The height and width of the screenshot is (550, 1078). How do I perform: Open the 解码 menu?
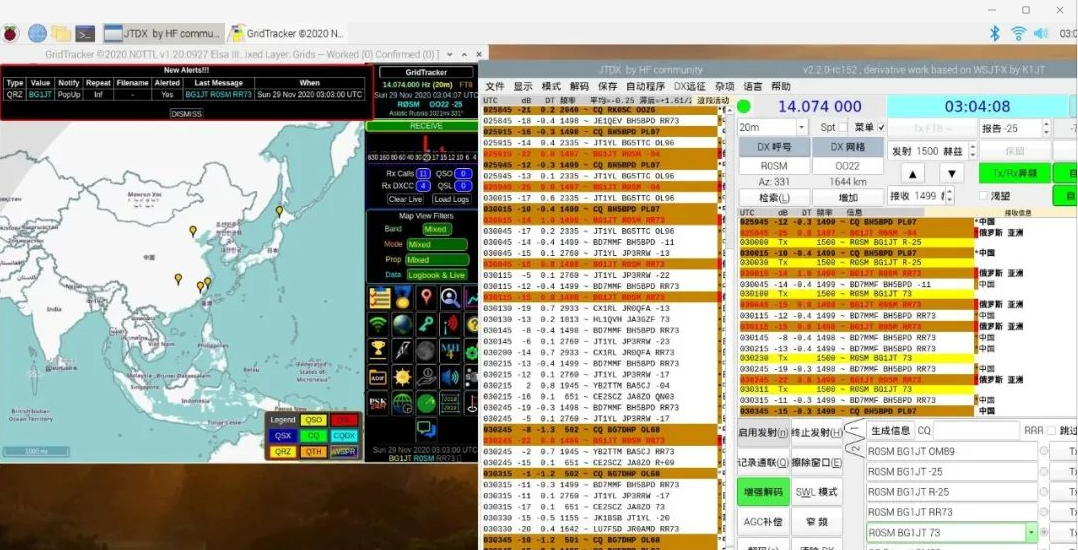(x=580, y=87)
